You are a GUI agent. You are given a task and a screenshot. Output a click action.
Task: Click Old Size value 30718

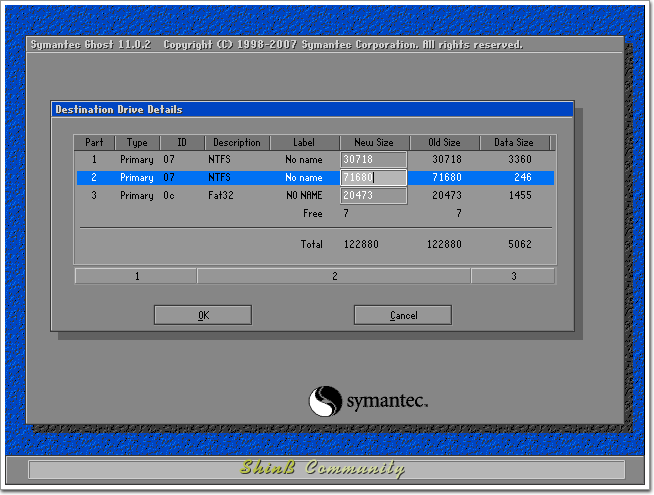point(447,159)
